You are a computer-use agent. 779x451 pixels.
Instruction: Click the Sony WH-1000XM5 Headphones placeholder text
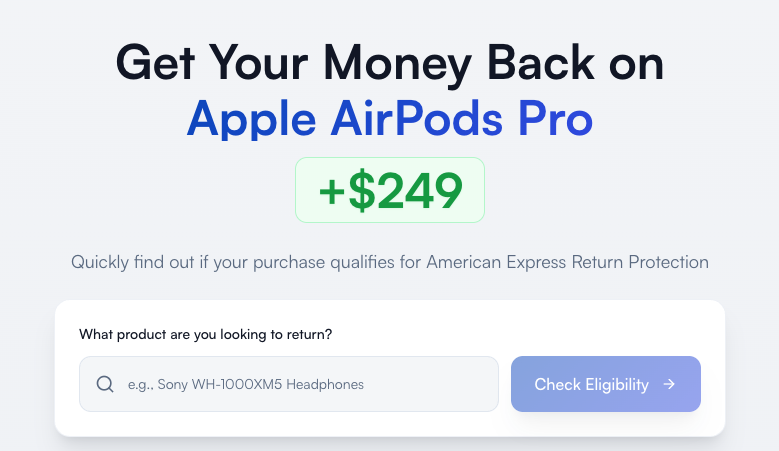[245, 384]
